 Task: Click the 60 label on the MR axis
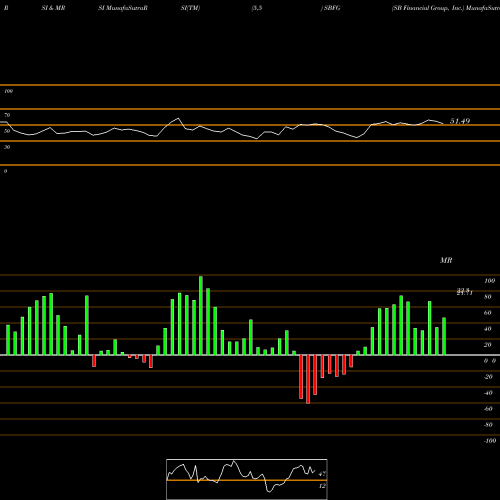point(488,313)
